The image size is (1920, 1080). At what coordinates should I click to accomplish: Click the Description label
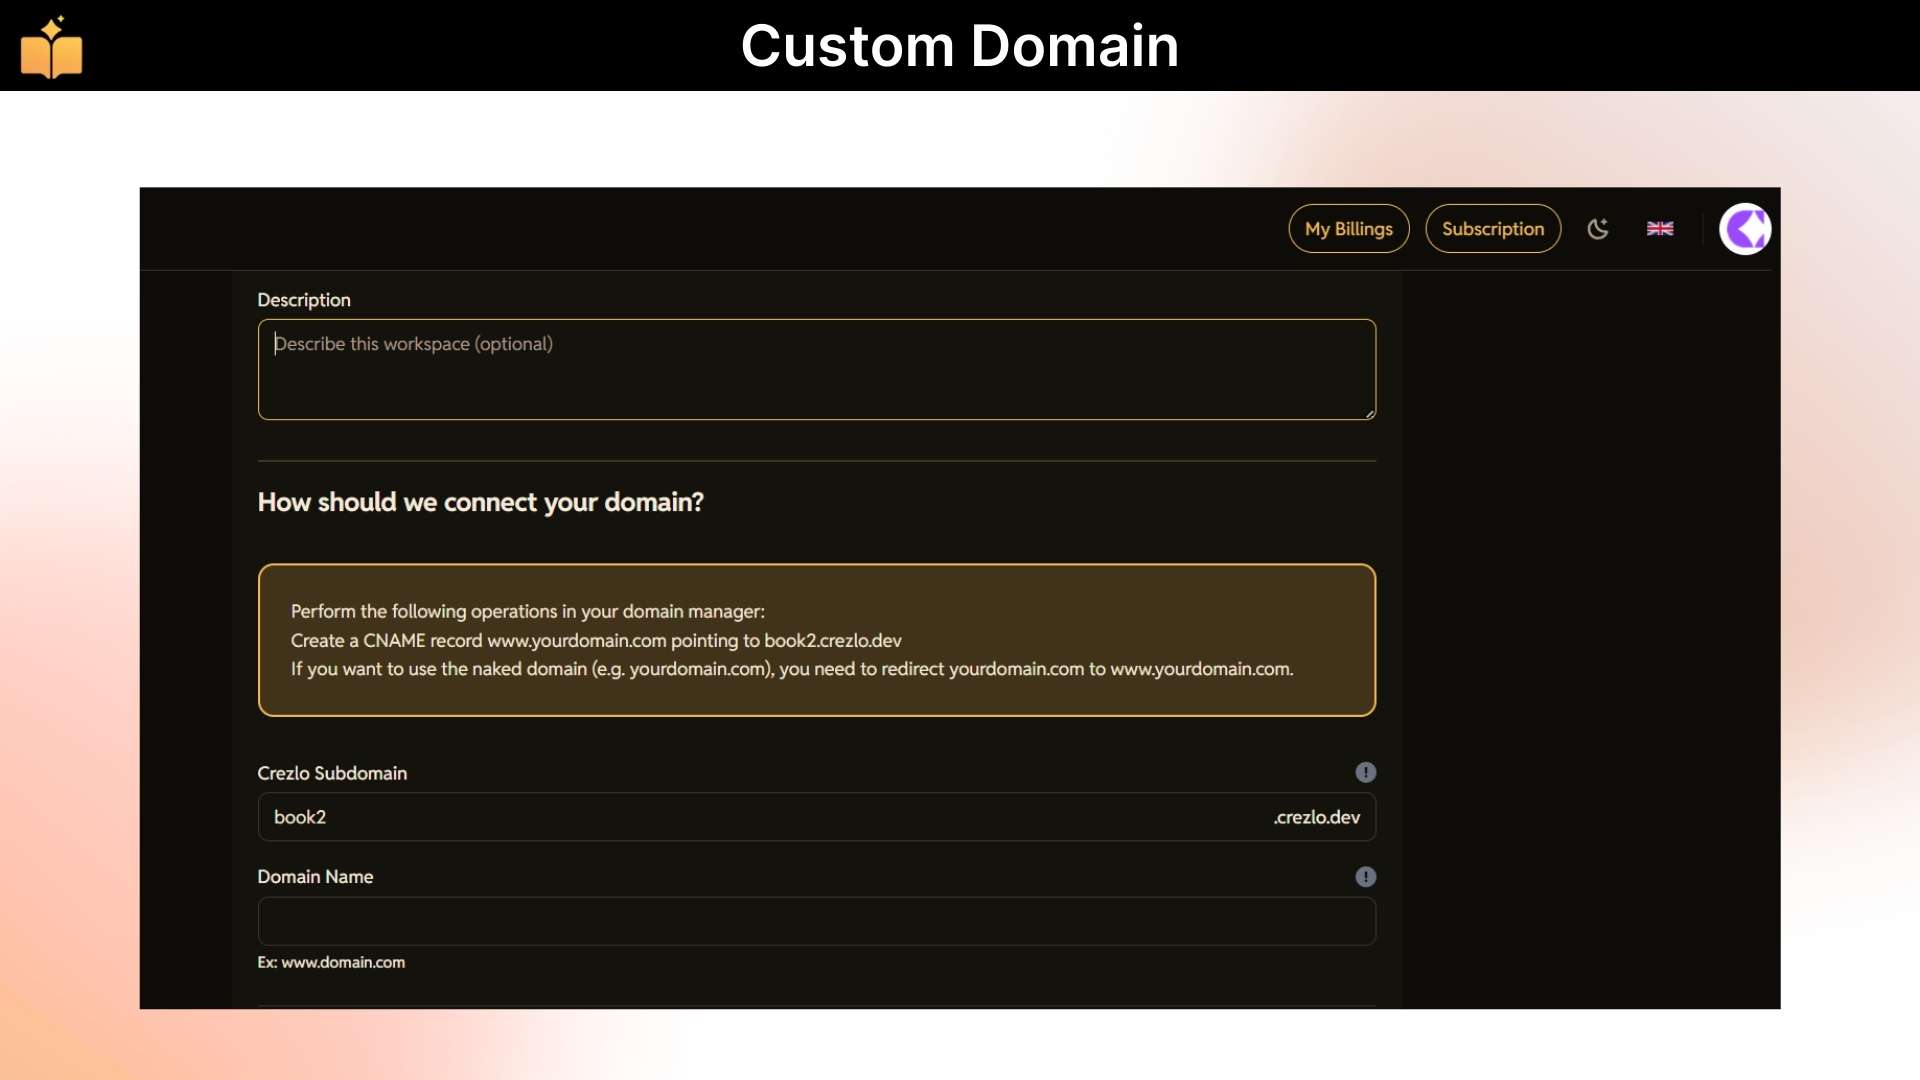tap(304, 300)
